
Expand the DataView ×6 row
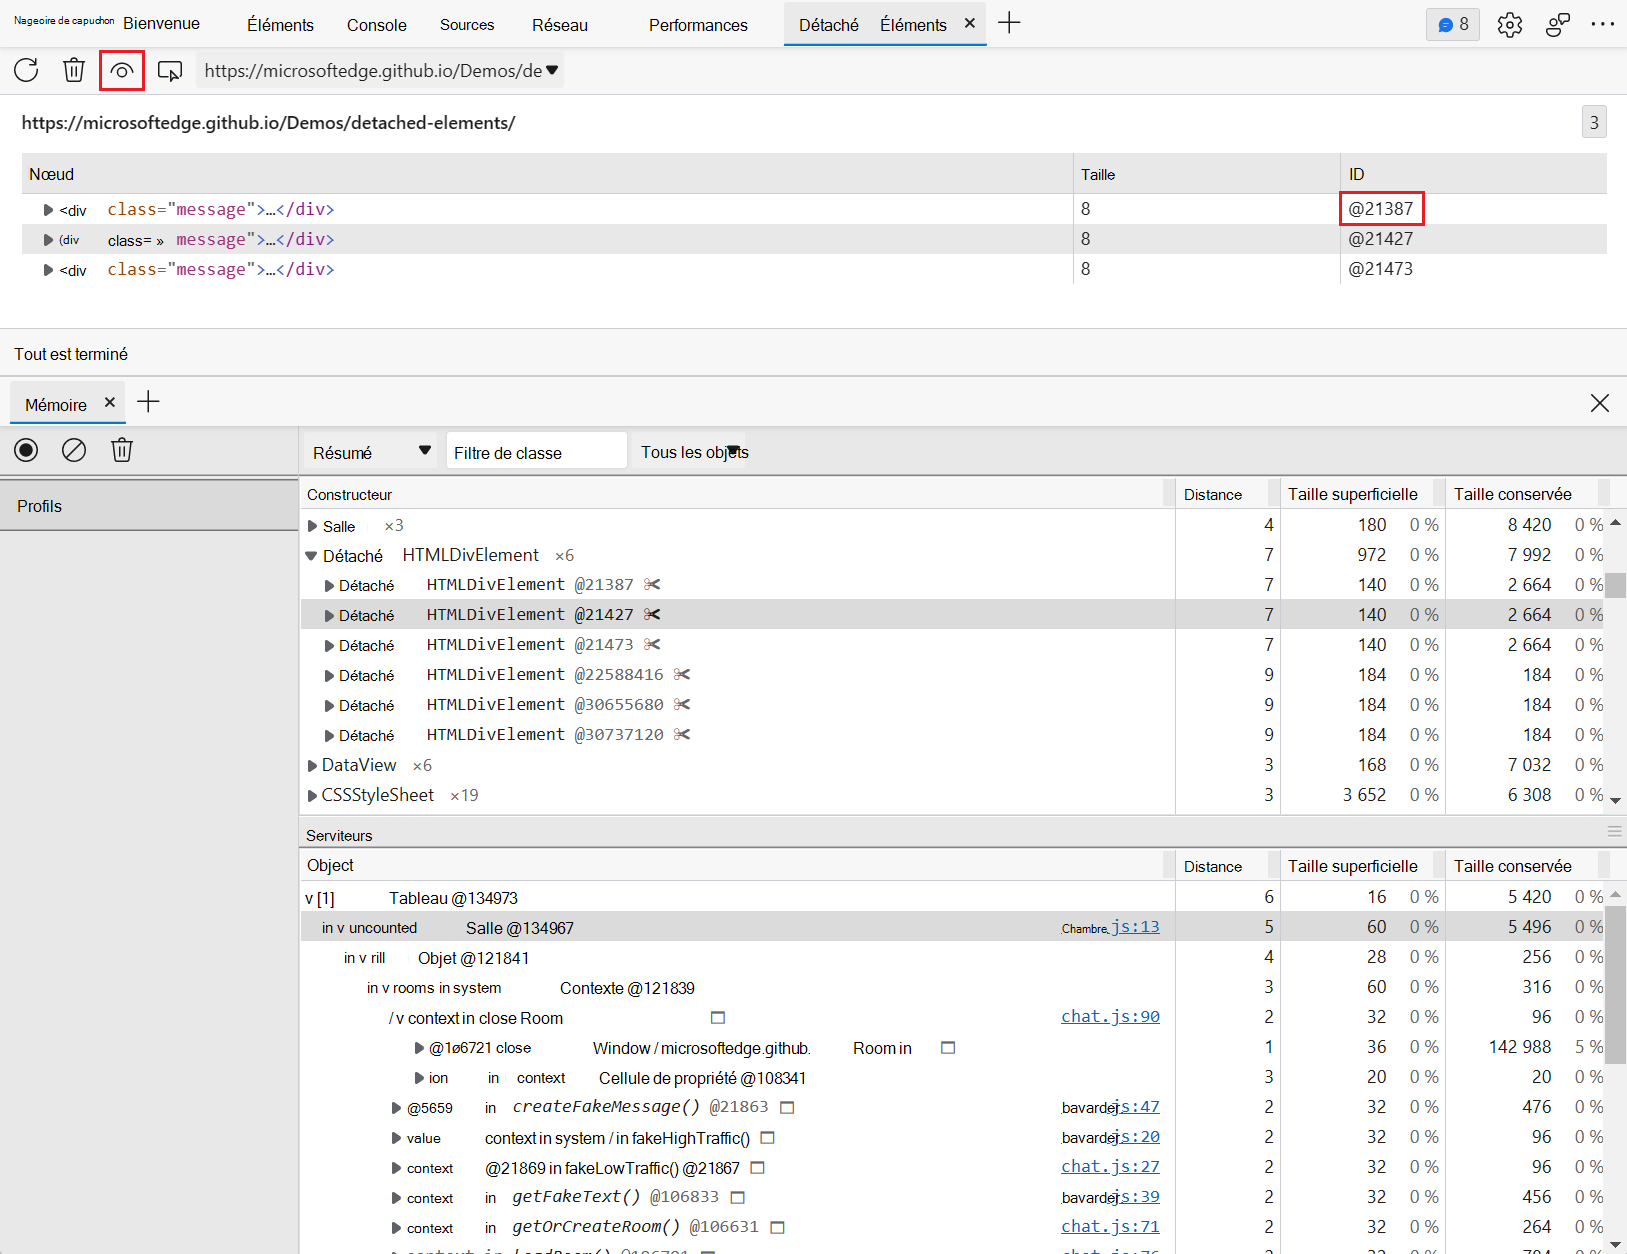tap(312, 766)
